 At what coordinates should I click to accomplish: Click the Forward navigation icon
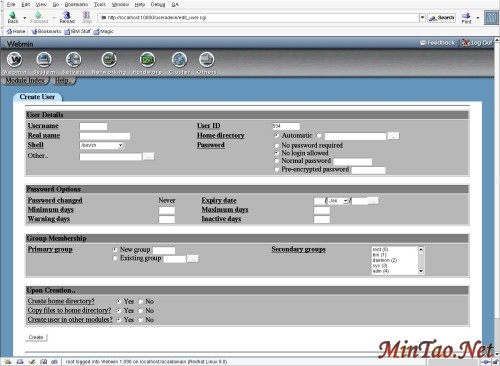tap(39, 17)
